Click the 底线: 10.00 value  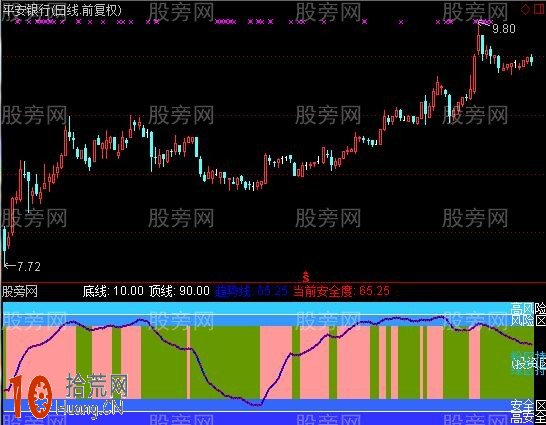click(x=113, y=291)
